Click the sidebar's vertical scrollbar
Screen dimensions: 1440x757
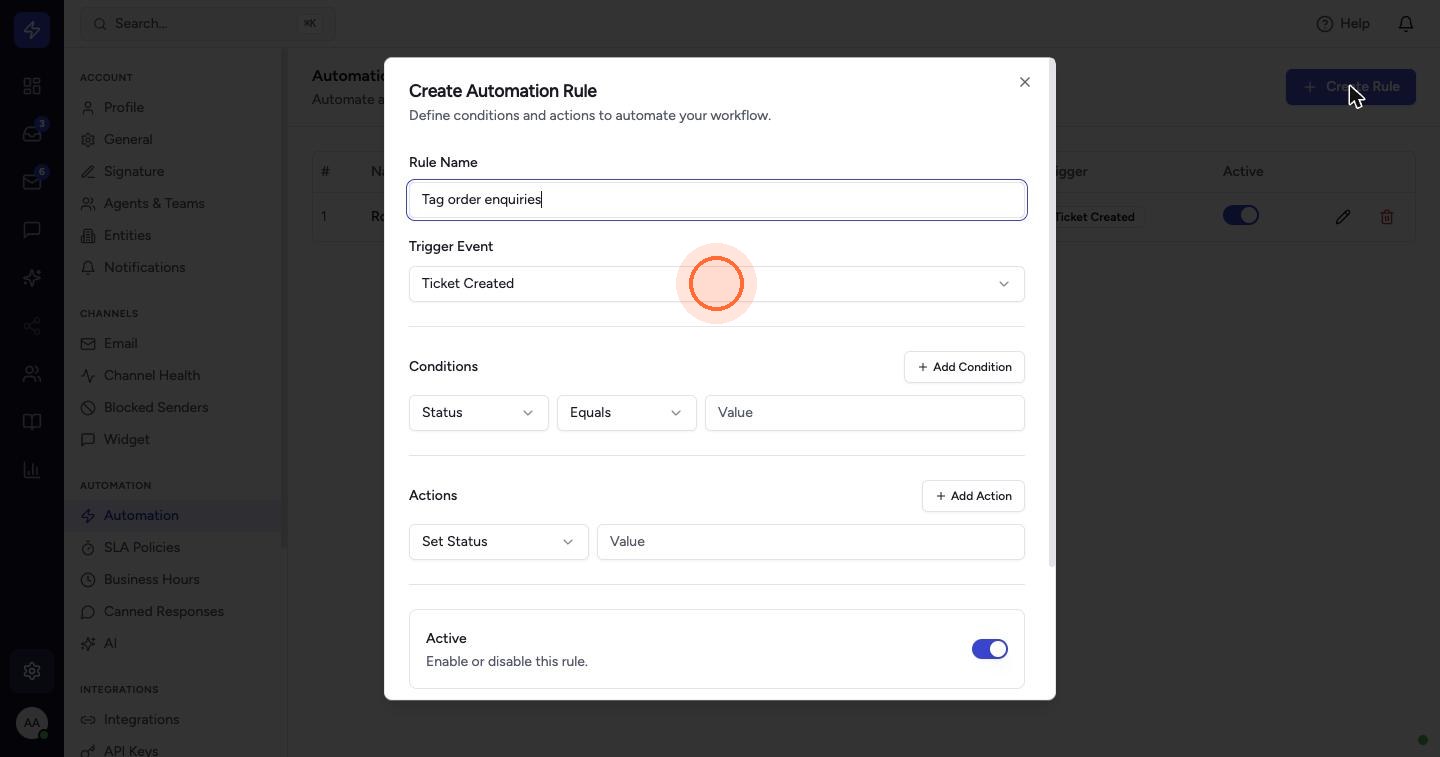(x=284, y=300)
